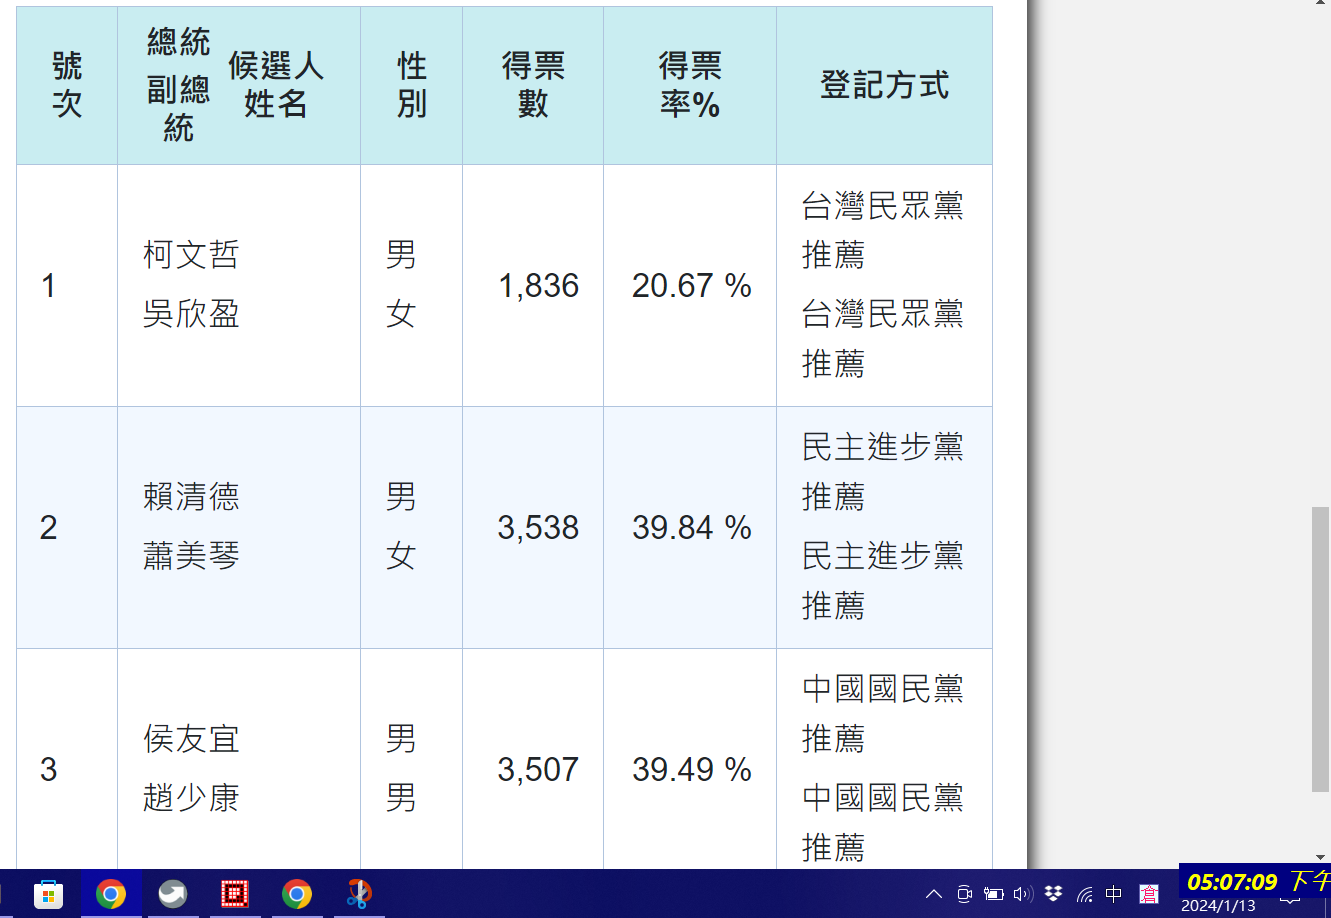Click candidate number 2 cell
Viewport: 1331px width, 918px height.
point(67,528)
